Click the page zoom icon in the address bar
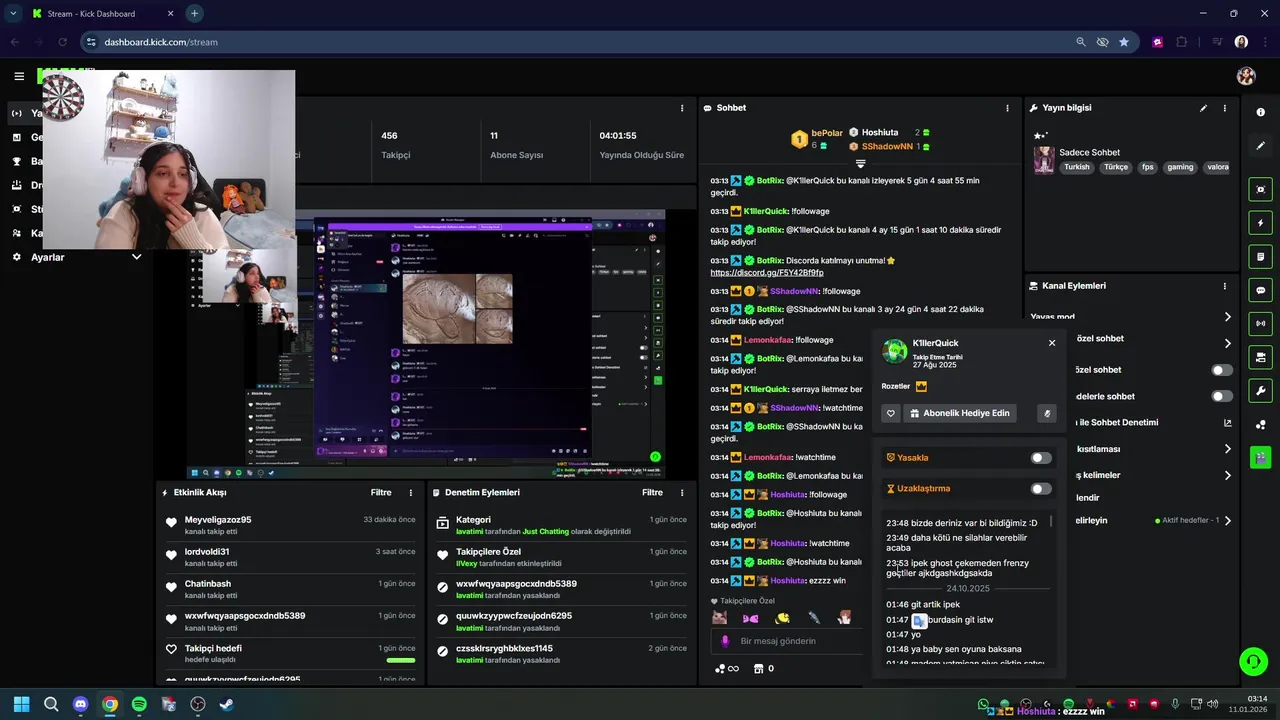 pos(1081,42)
